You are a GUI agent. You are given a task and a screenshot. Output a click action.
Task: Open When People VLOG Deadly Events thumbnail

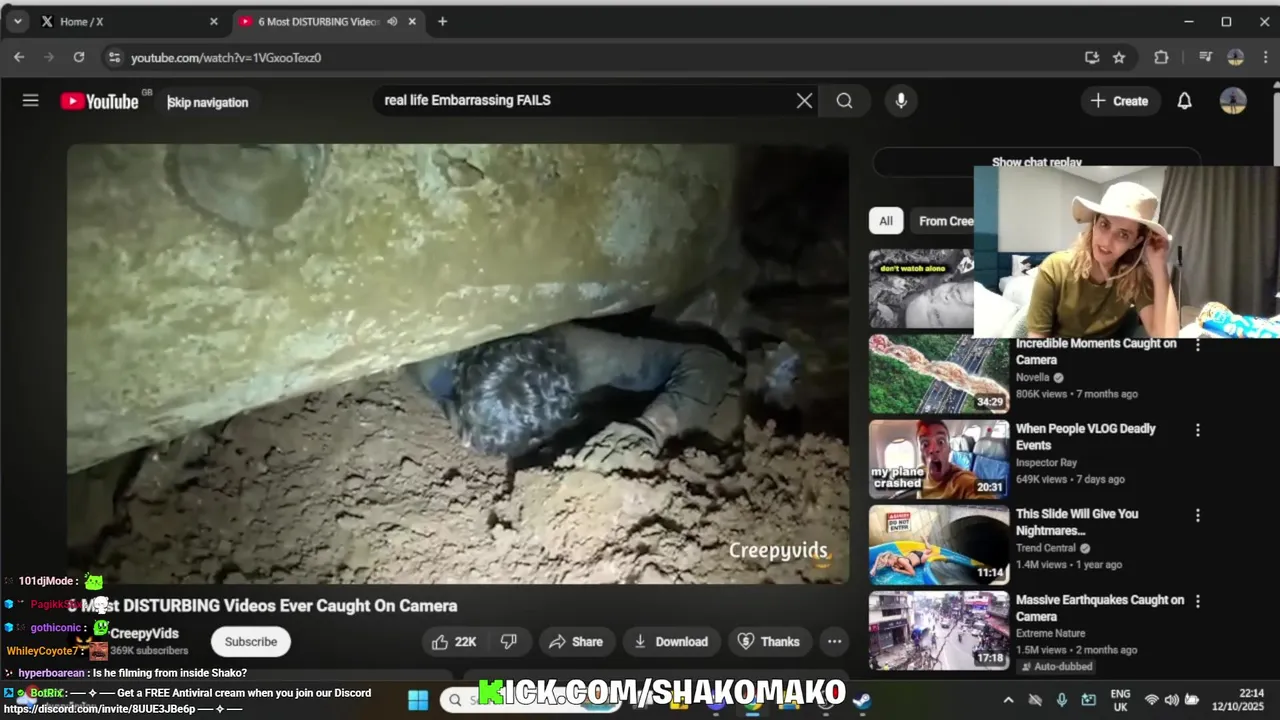click(939, 460)
